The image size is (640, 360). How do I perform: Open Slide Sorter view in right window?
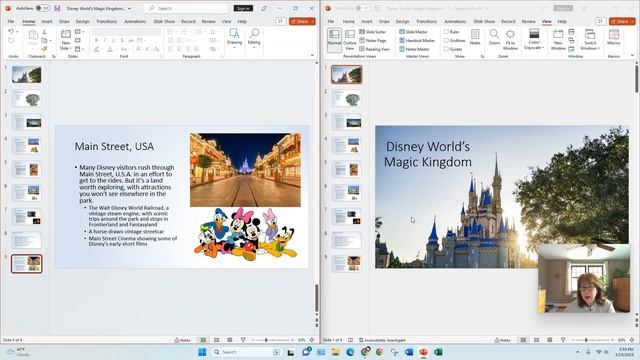pyautogui.click(x=373, y=32)
